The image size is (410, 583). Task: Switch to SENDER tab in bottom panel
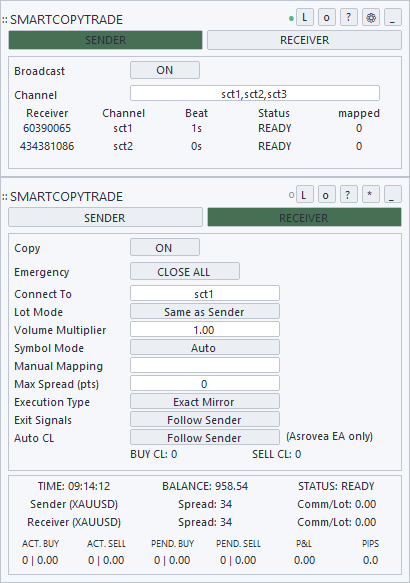[x=106, y=218]
